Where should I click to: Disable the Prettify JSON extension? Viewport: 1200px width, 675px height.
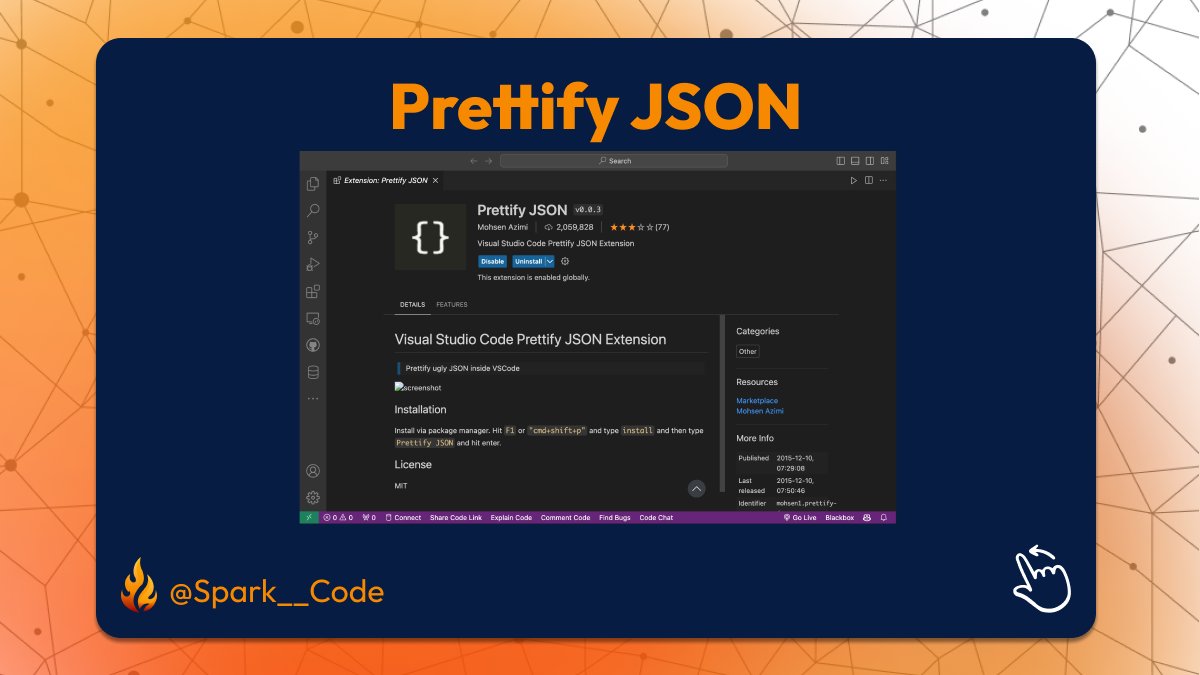click(x=493, y=261)
